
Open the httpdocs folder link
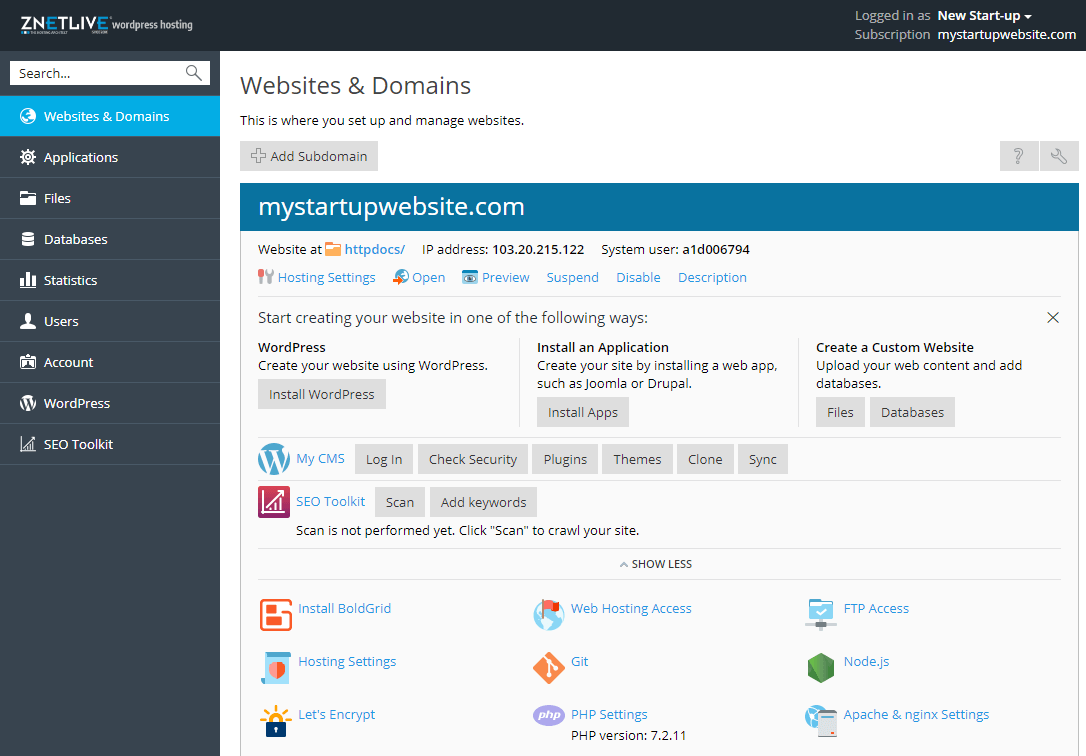(x=374, y=249)
